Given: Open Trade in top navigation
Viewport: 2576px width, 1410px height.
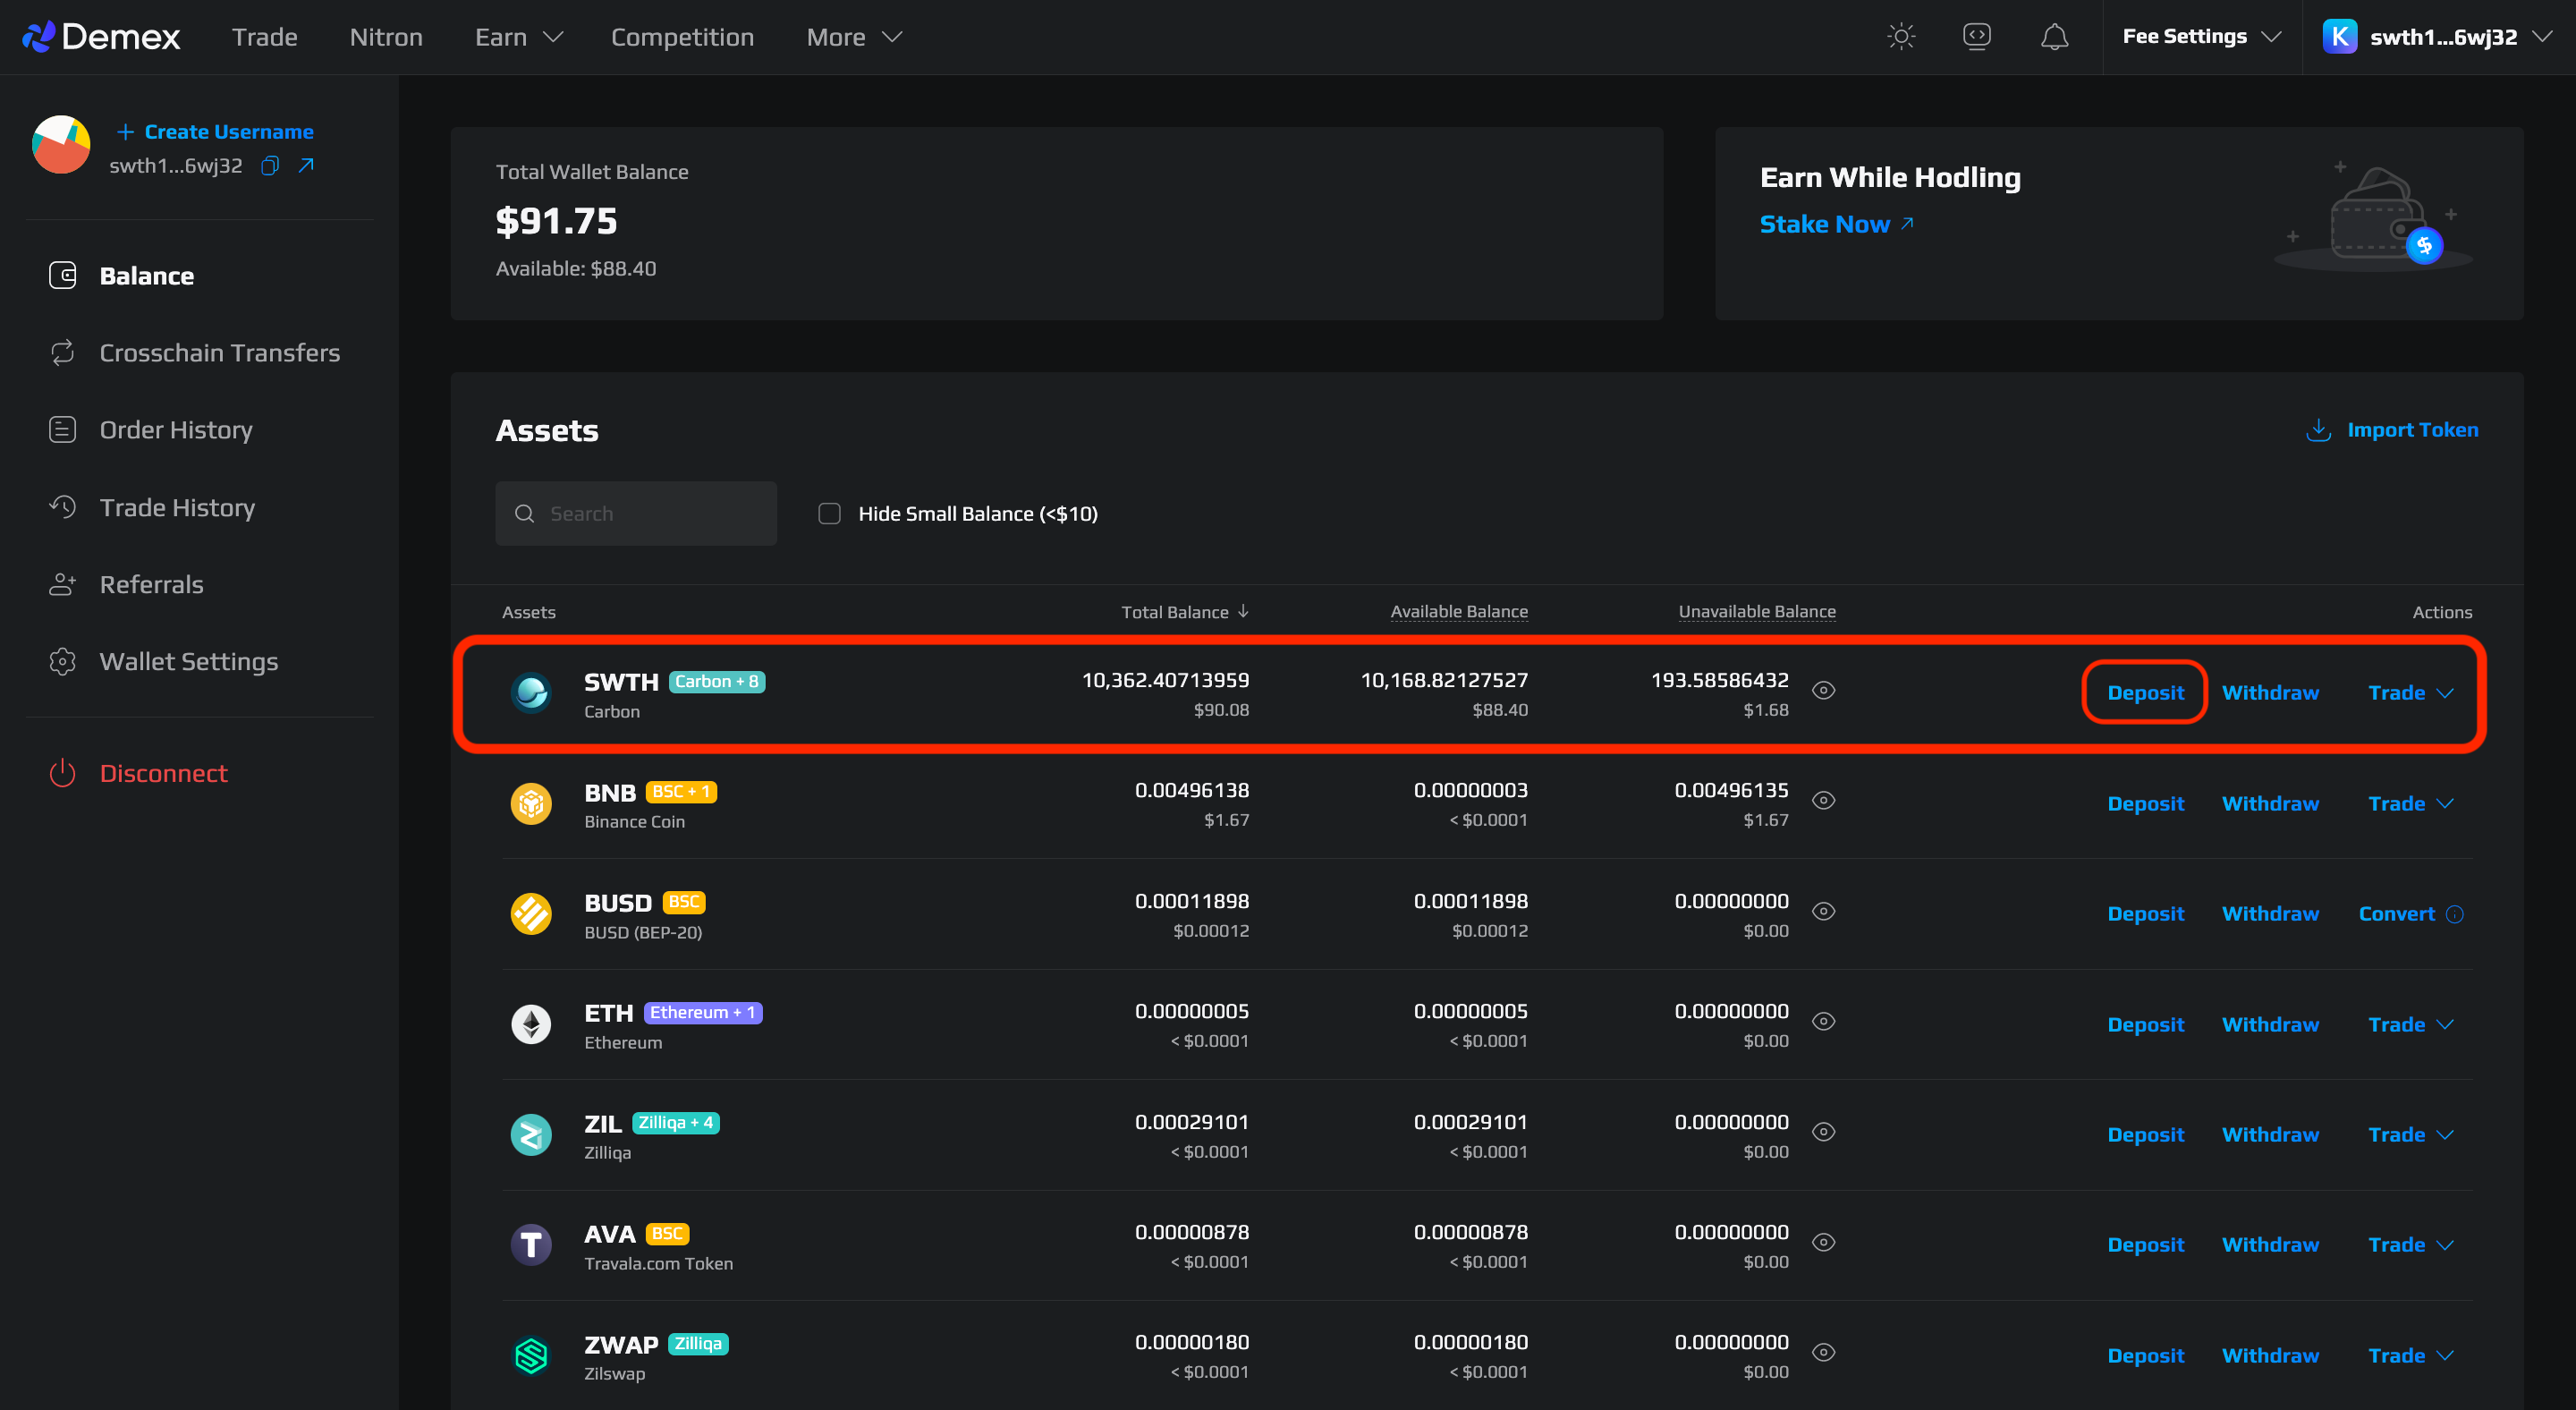Looking at the screenshot, I should pyautogui.click(x=265, y=37).
